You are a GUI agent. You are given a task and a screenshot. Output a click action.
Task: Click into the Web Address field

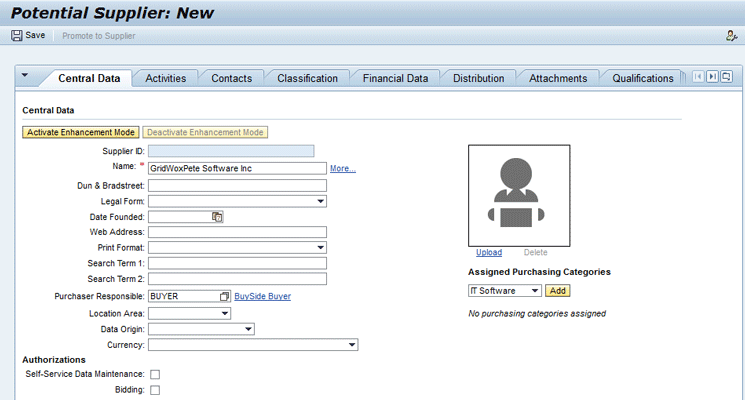[x=237, y=232]
